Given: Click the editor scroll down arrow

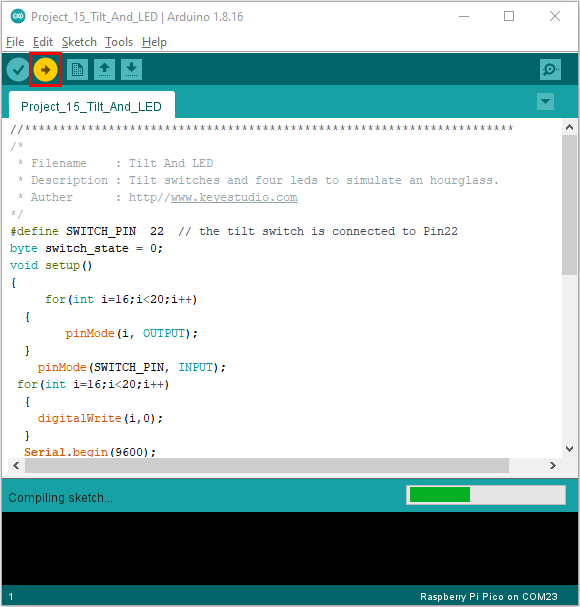Looking at the screenshot, I should 569,449.
